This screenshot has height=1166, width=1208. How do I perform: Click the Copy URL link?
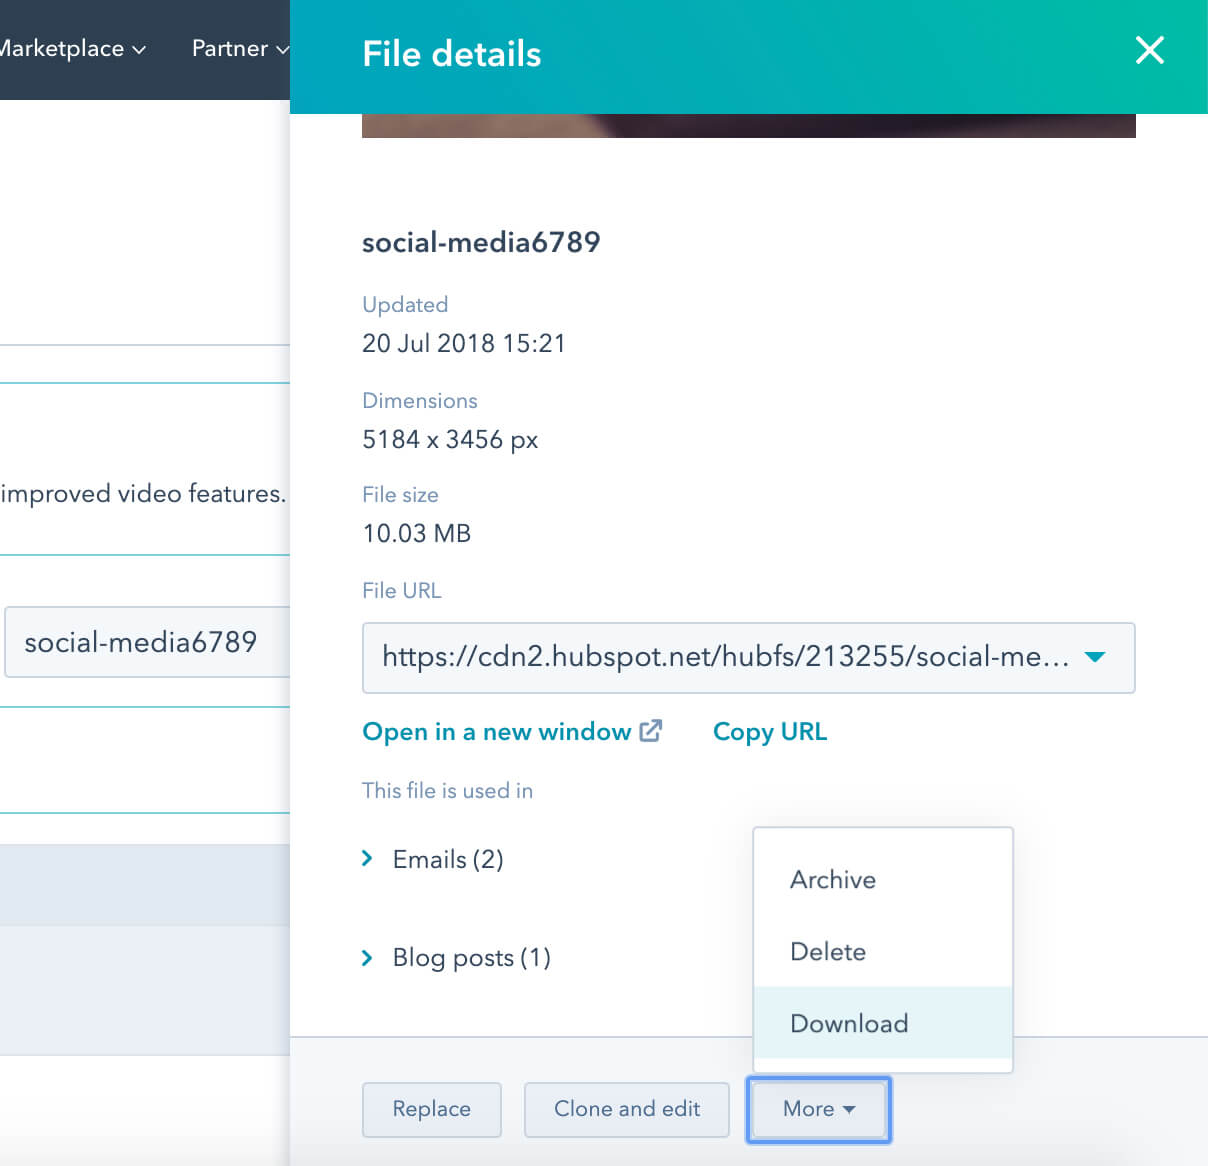pos(770,732)
